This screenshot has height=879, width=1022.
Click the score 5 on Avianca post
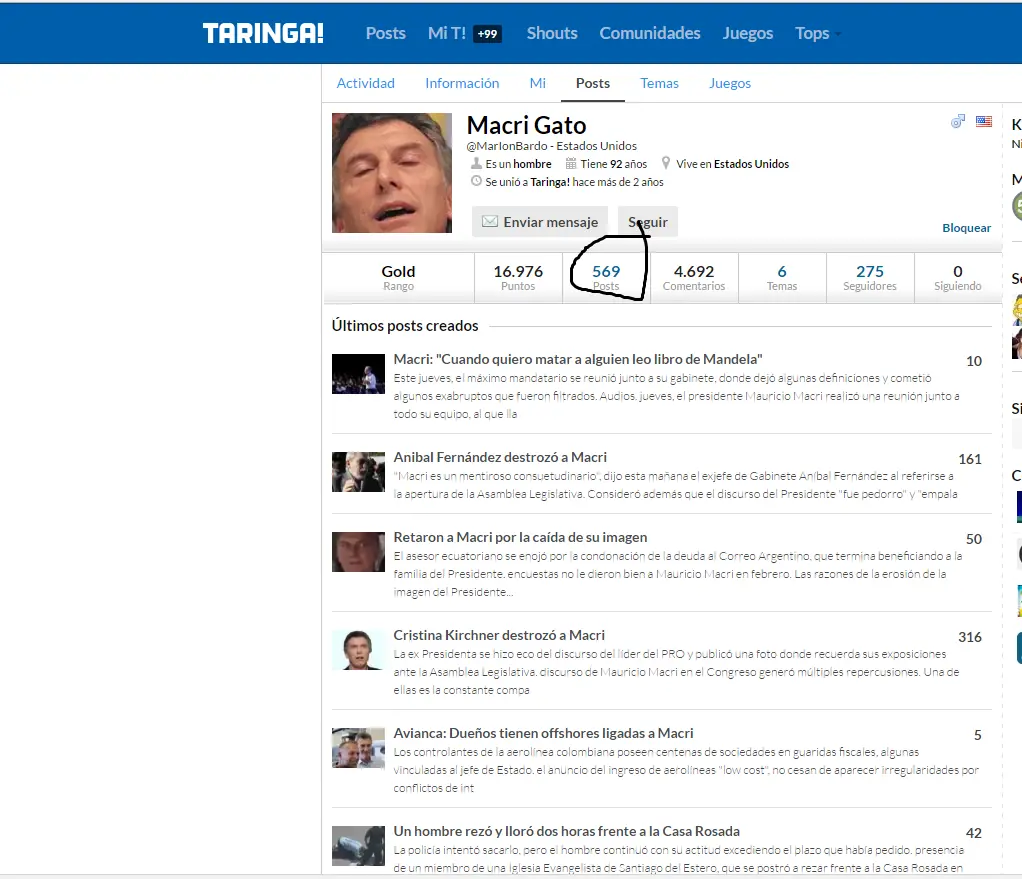[978, 736]
